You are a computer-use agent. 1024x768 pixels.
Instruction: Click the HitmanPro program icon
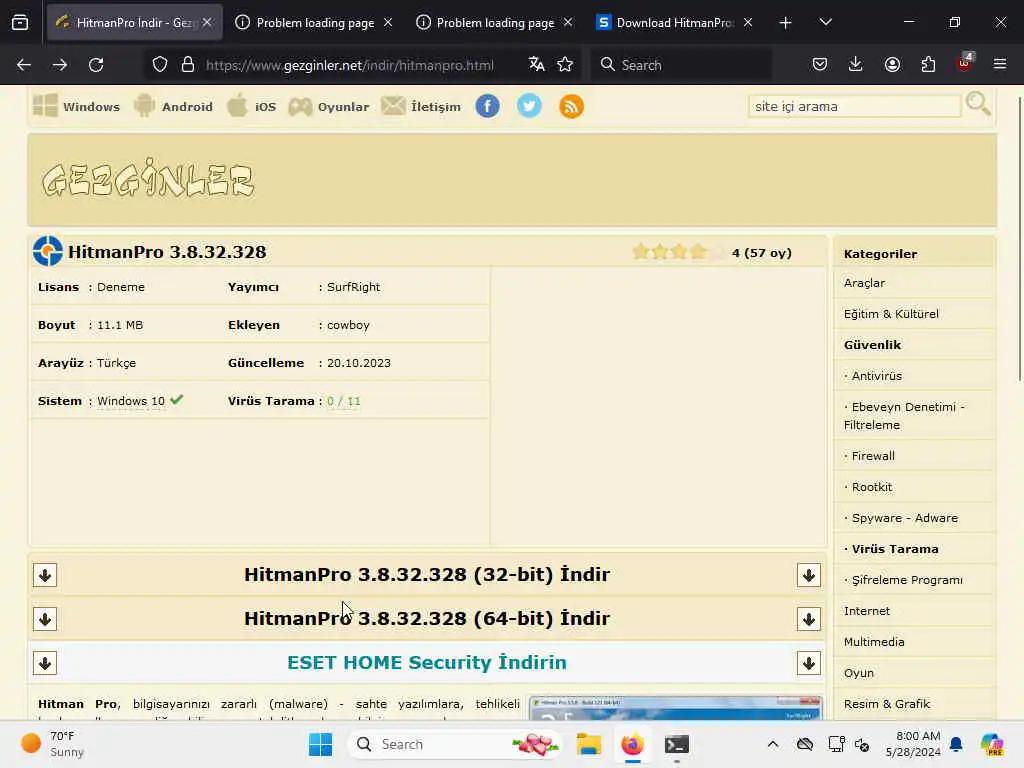coord(48,251)
